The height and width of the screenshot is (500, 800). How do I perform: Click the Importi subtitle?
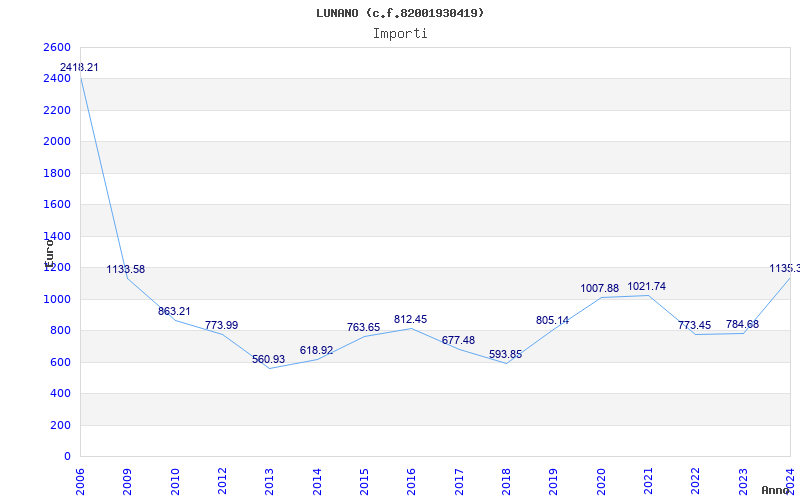[x=400, y=34]
